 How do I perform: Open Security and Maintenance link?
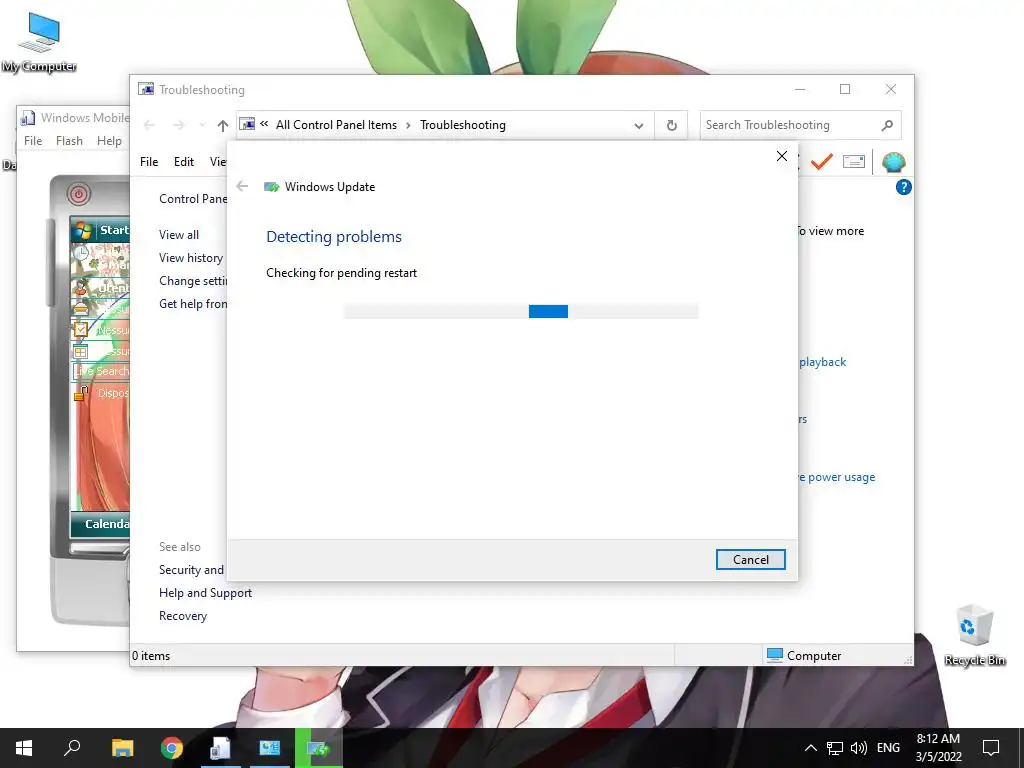[x=191, y=569]
